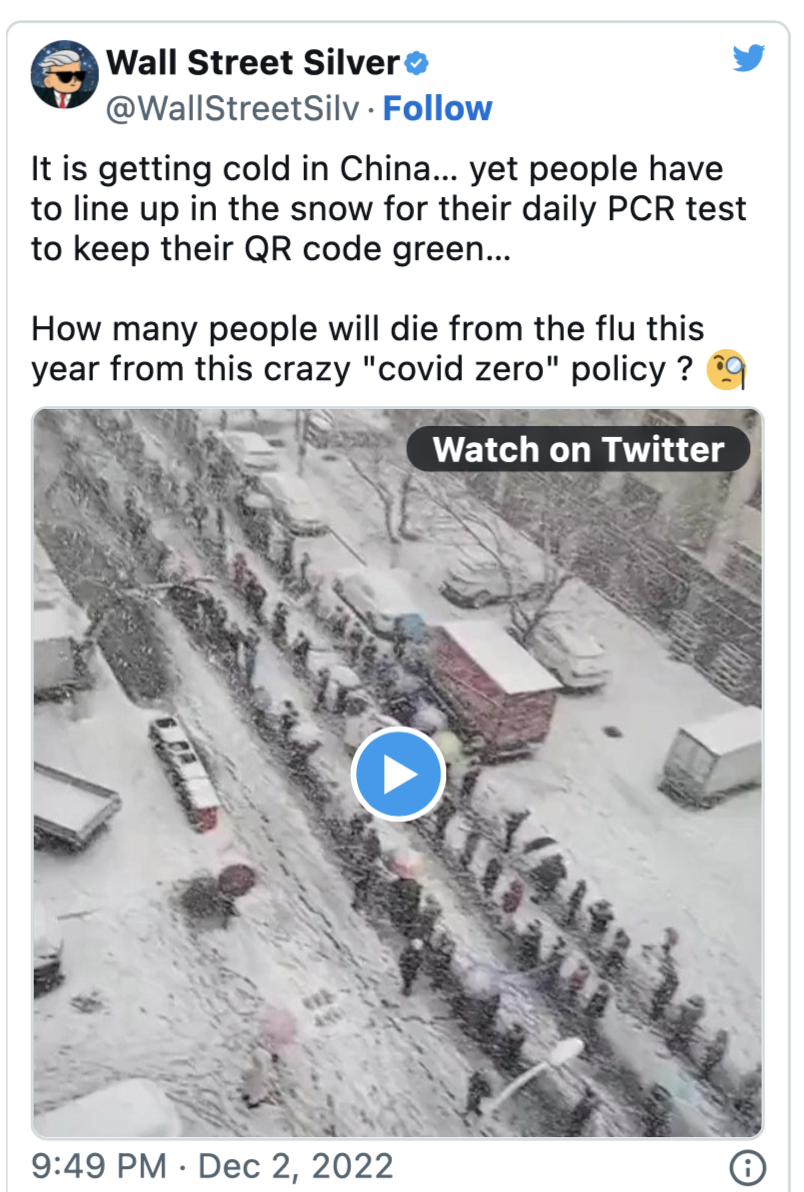Click the dark red umbrella in the snow
The image size is (804, 1192).
(x=236, y=880)
